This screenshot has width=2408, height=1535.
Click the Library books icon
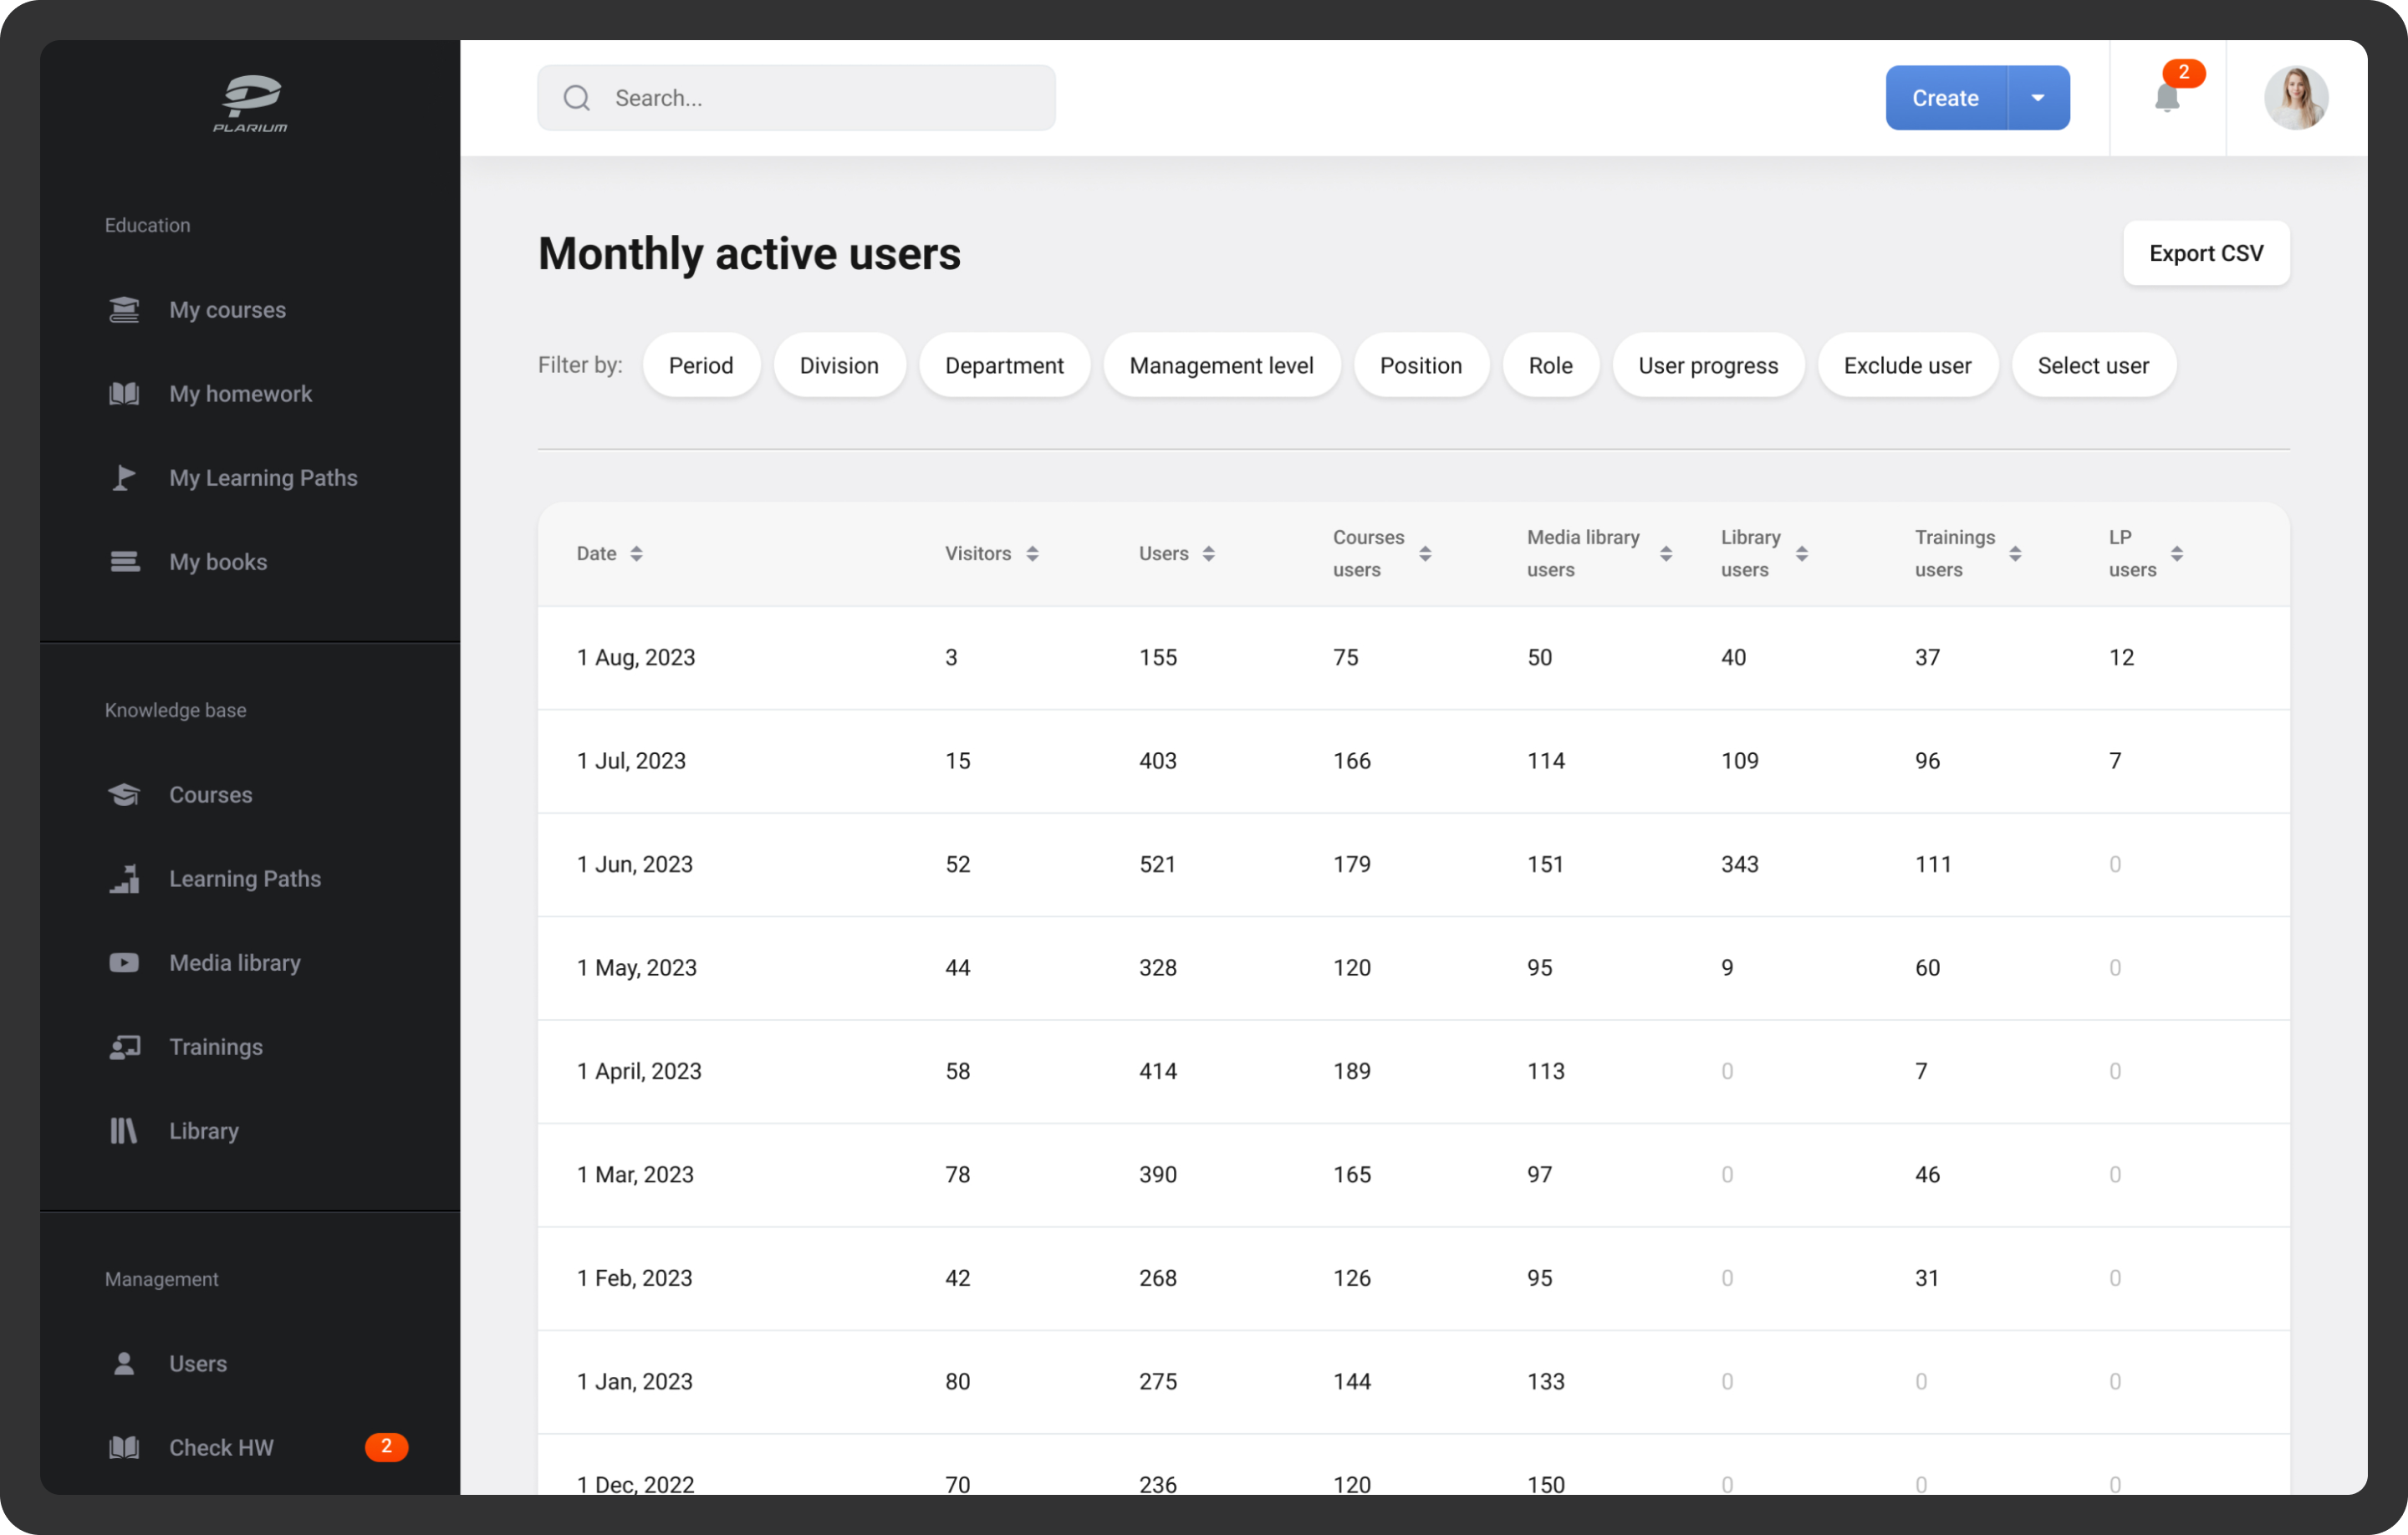tap(124, 1131)
